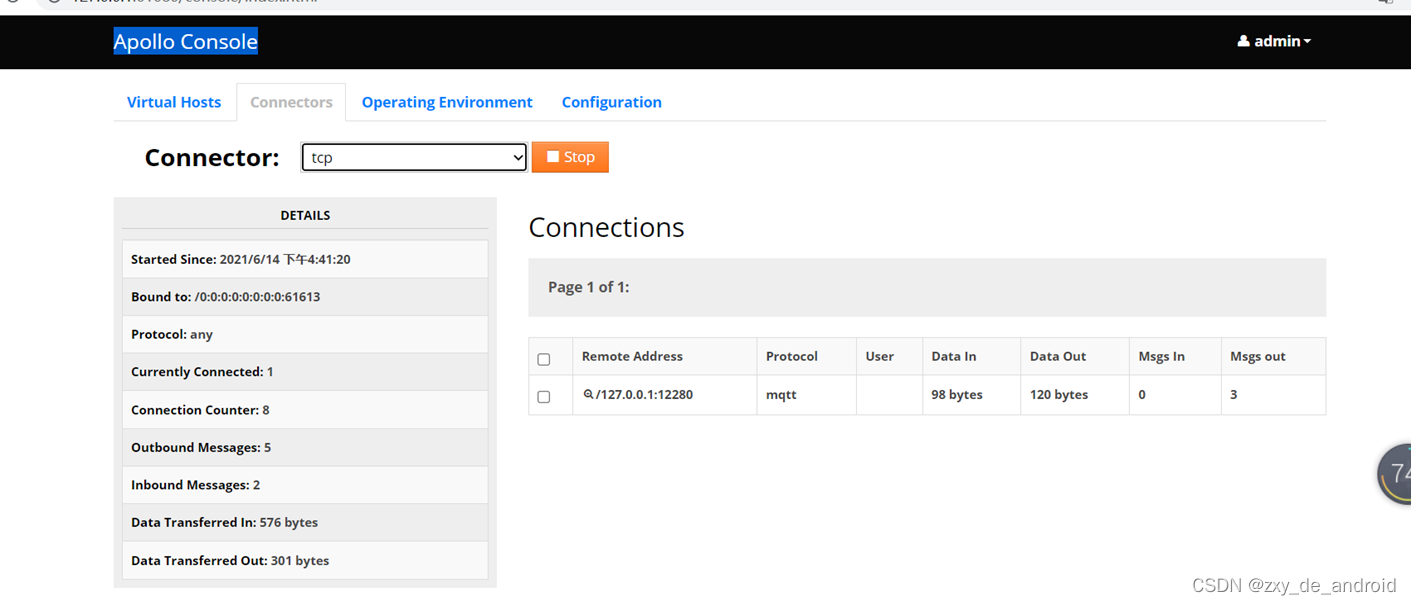Switch to the Virtual Hosts tab

174,102
